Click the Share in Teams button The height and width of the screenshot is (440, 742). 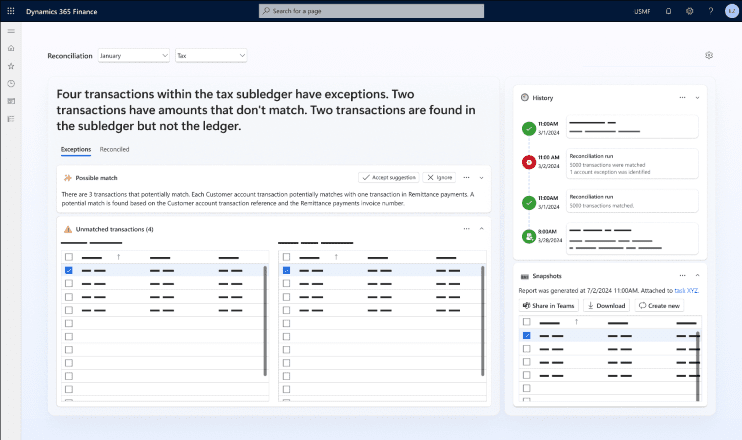[548, 305]
